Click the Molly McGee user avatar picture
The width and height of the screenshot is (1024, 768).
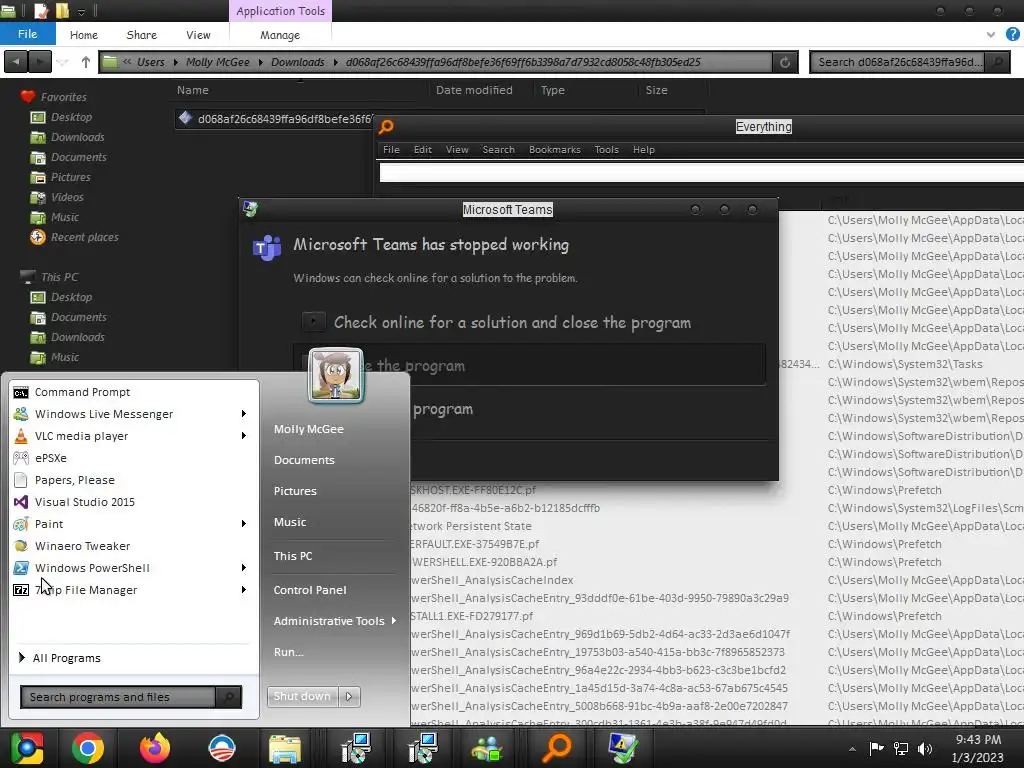point(336,375)
